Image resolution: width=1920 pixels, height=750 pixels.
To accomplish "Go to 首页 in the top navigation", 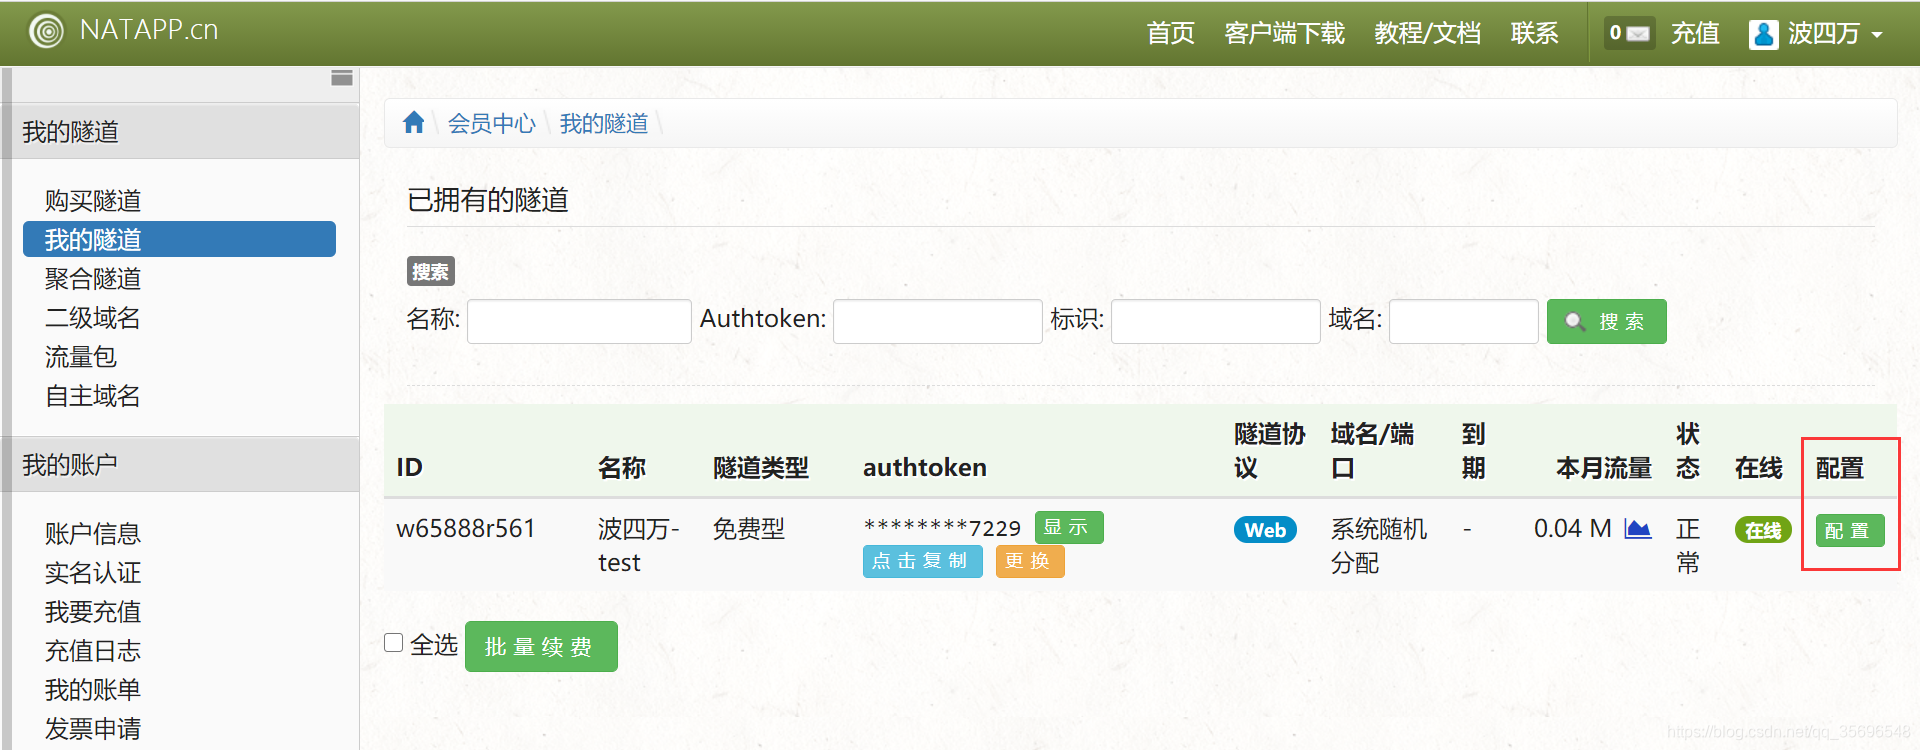I will tap(1170, 33).
